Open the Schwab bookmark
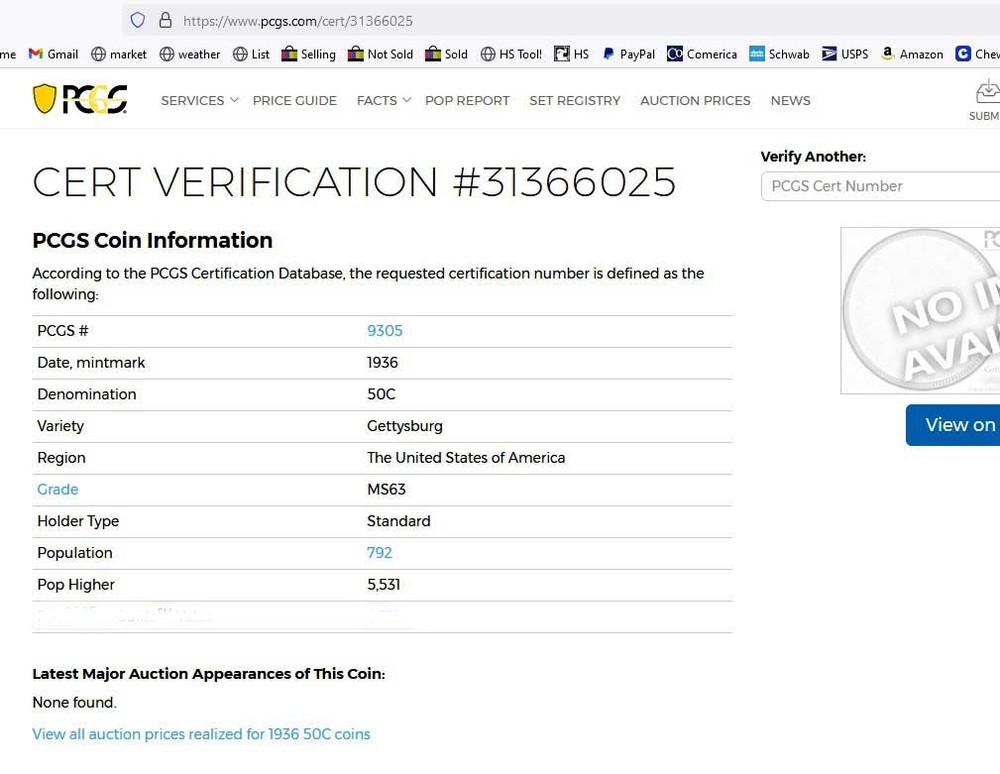 point(779,54)
